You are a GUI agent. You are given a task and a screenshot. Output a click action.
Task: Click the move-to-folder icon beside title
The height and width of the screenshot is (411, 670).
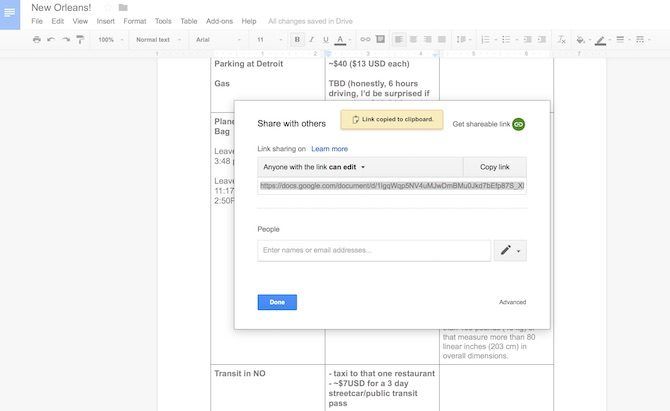coord(123,7)
